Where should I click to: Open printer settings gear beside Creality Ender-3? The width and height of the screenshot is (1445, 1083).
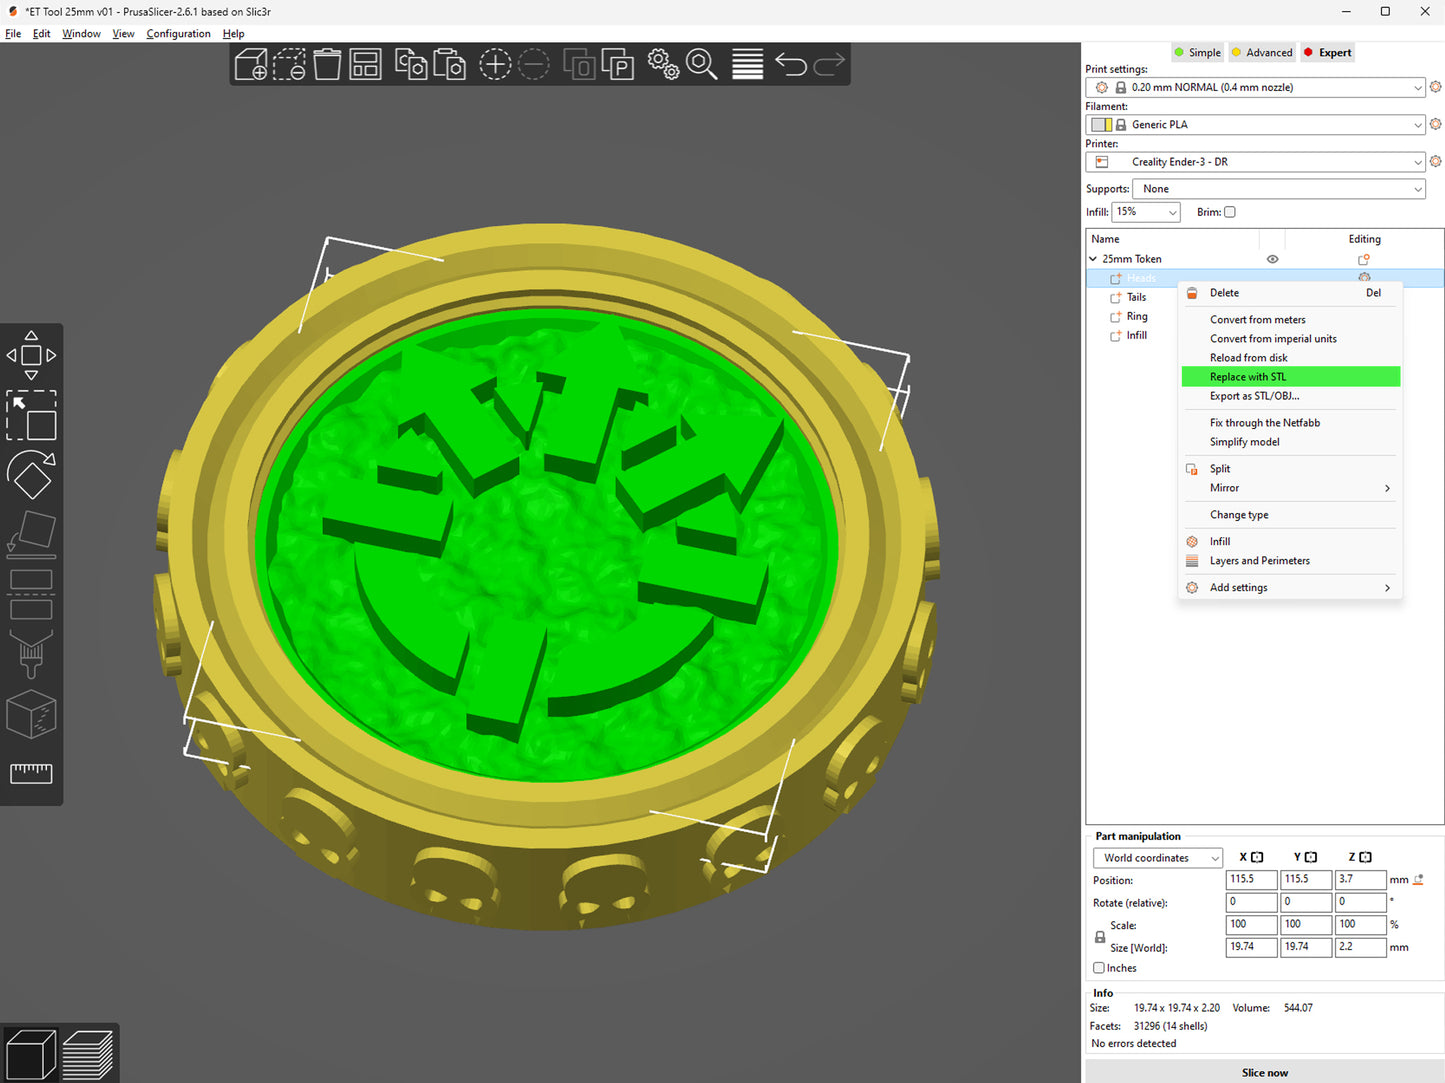[x=1435, y=161]
